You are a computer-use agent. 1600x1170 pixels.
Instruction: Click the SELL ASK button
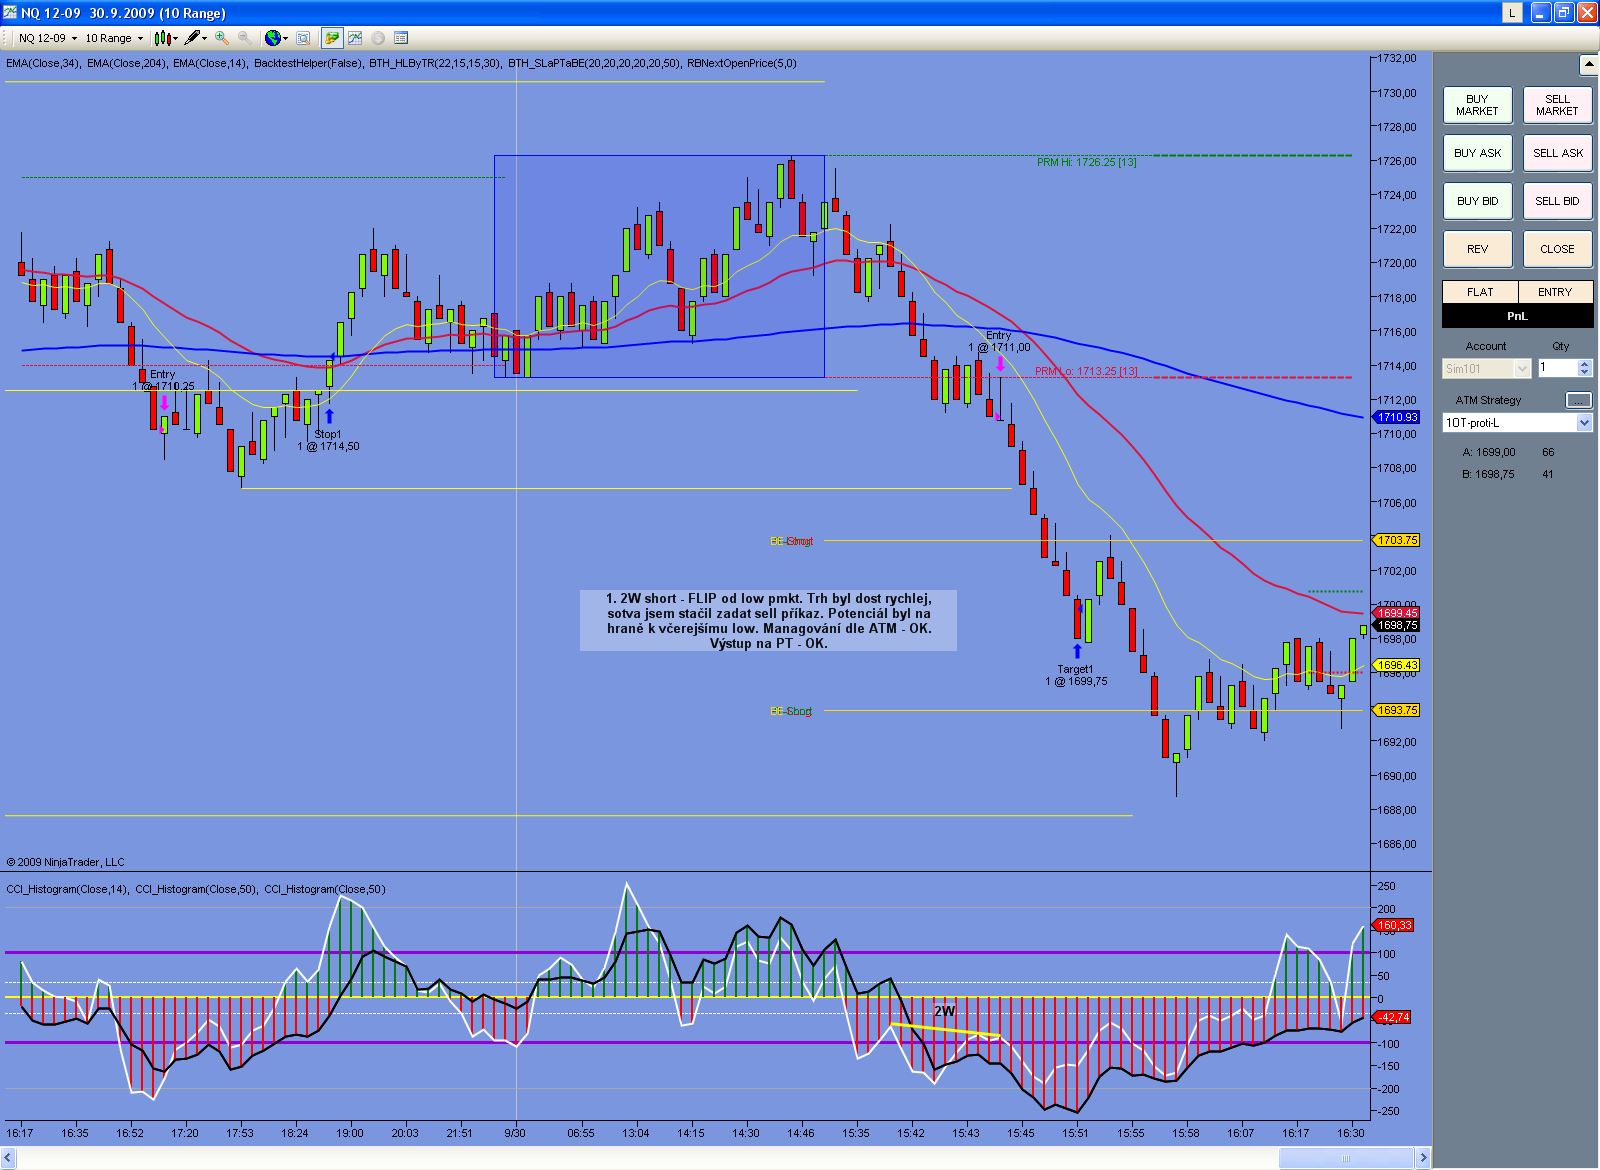1557,153
